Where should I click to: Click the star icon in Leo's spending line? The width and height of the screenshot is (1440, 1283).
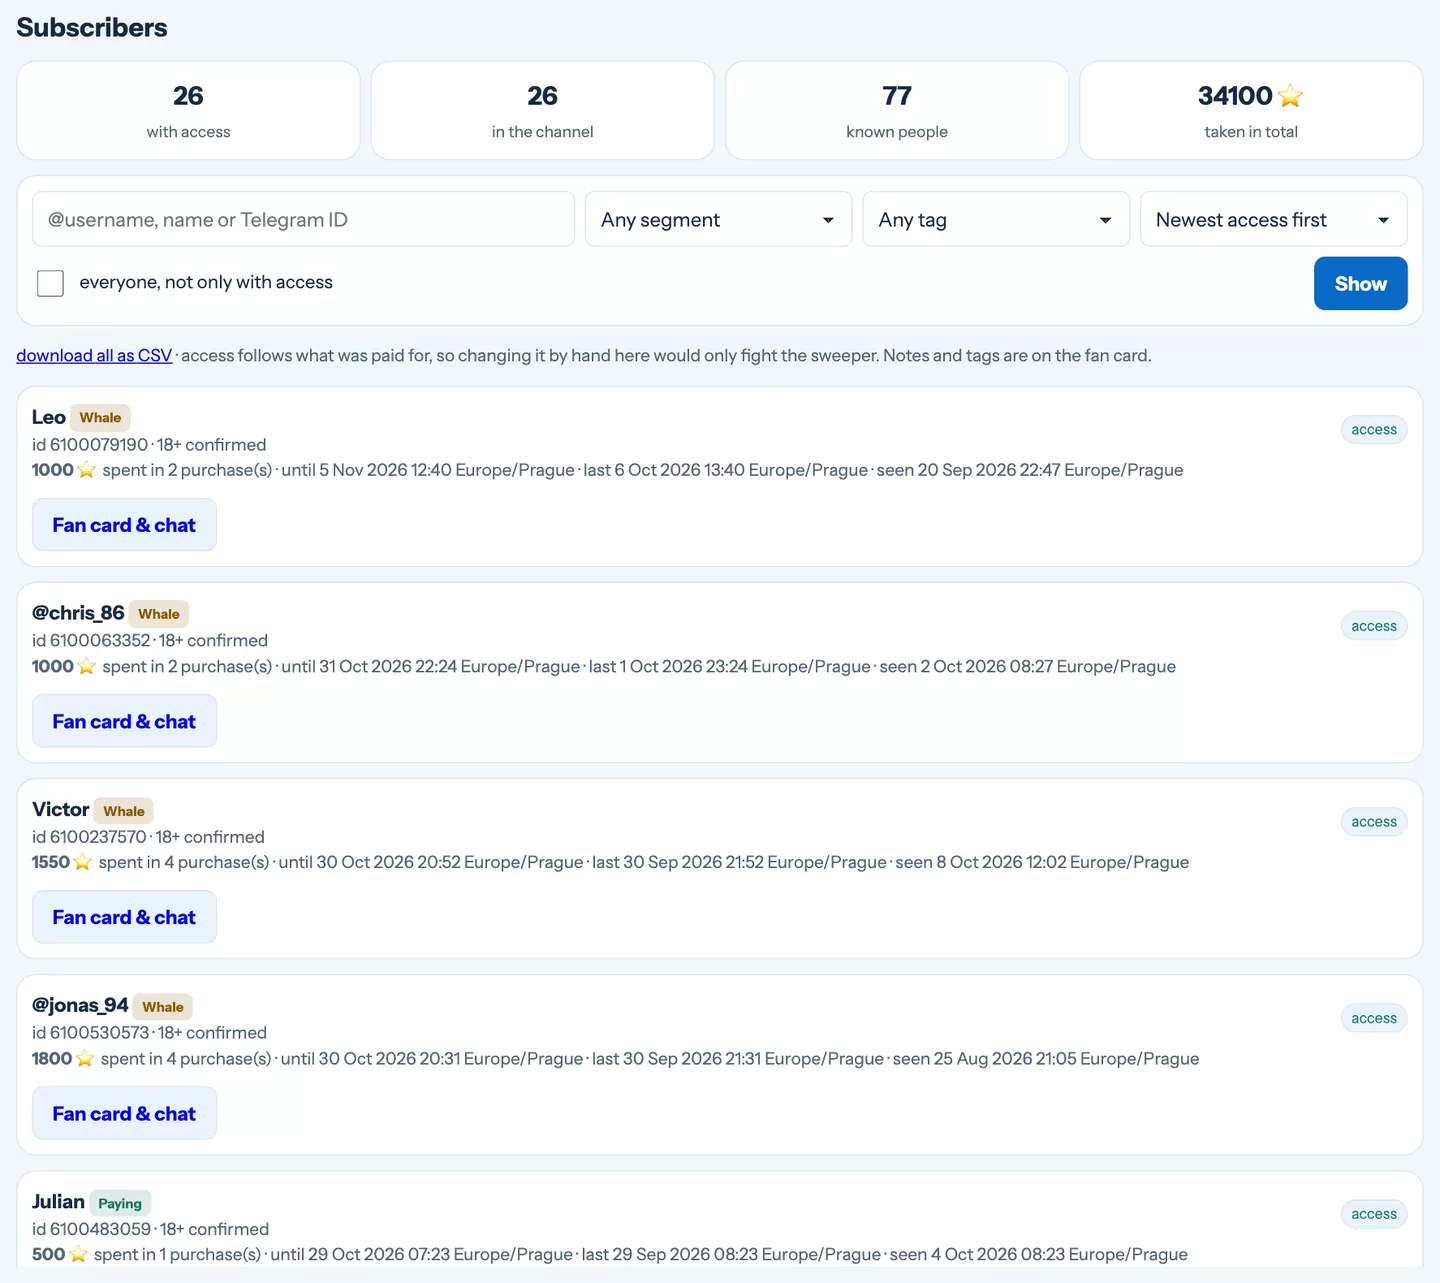point(87,470)
